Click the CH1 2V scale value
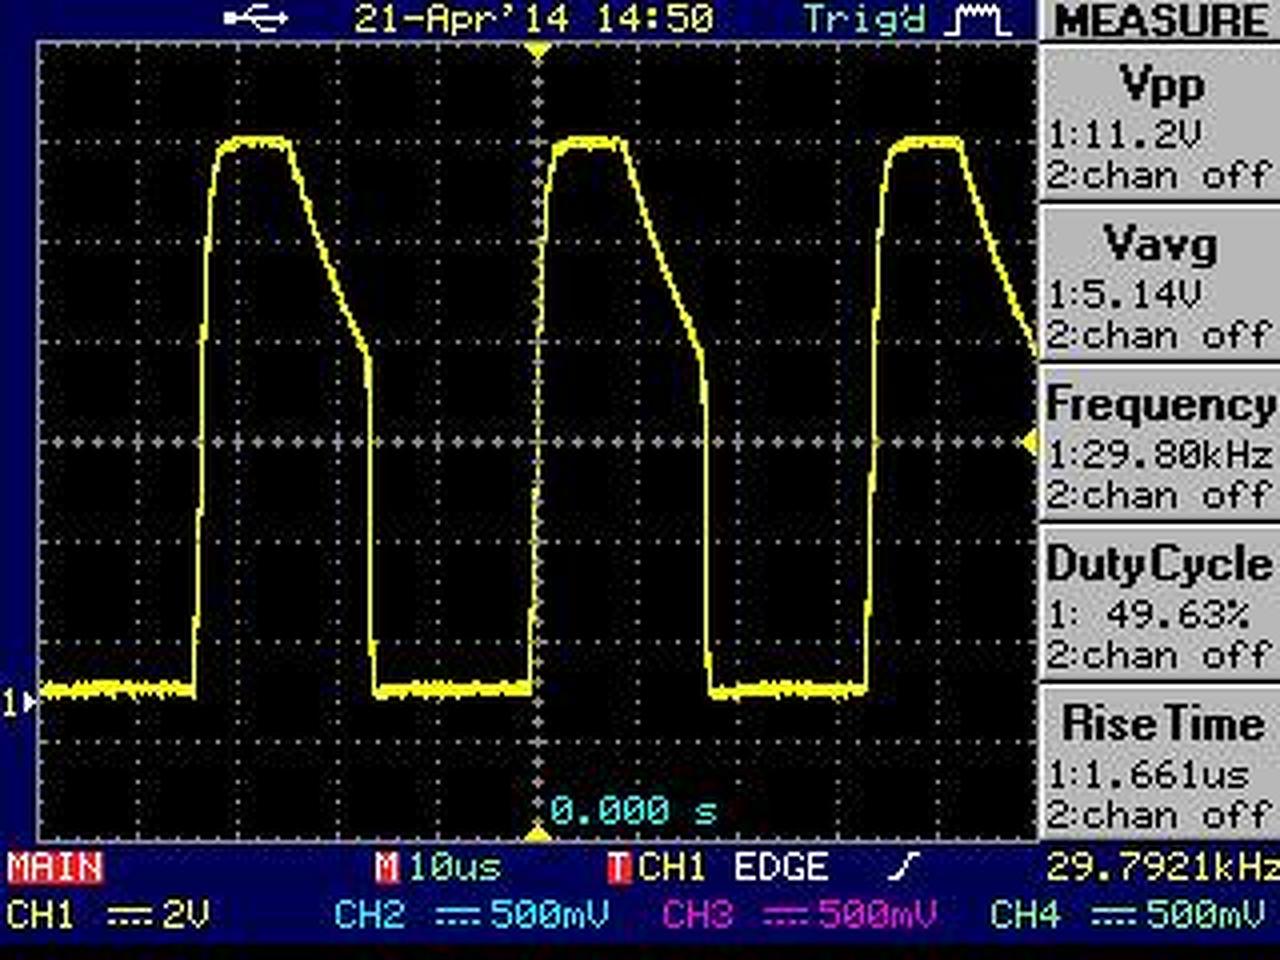Image resolution: width=1280 pixels, height=960 pixels. 186,914
